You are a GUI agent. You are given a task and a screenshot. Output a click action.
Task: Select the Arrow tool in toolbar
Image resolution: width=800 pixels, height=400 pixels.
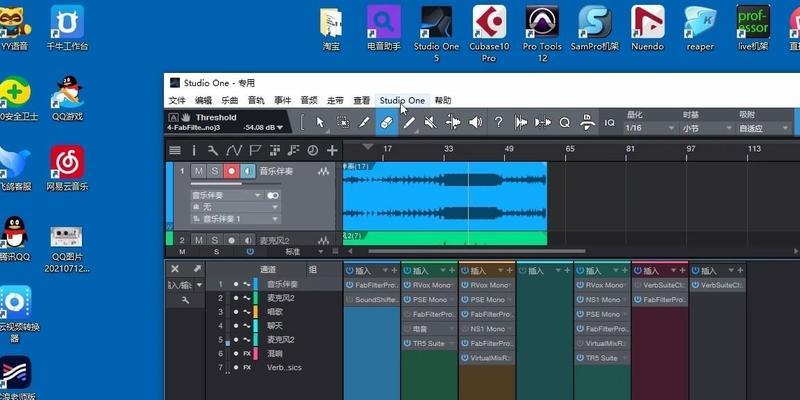(320, 122)
